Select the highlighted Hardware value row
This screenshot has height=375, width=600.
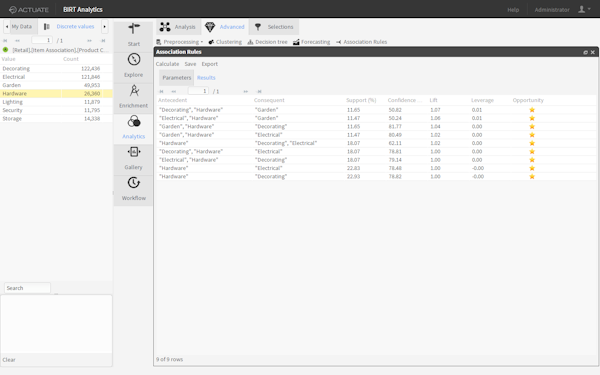click(56, 93)
